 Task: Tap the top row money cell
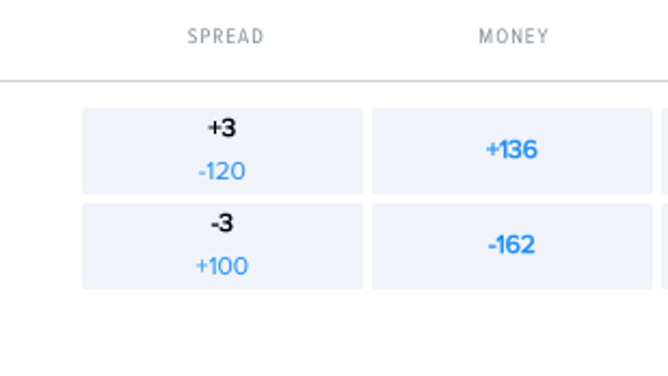coord(512,151)
